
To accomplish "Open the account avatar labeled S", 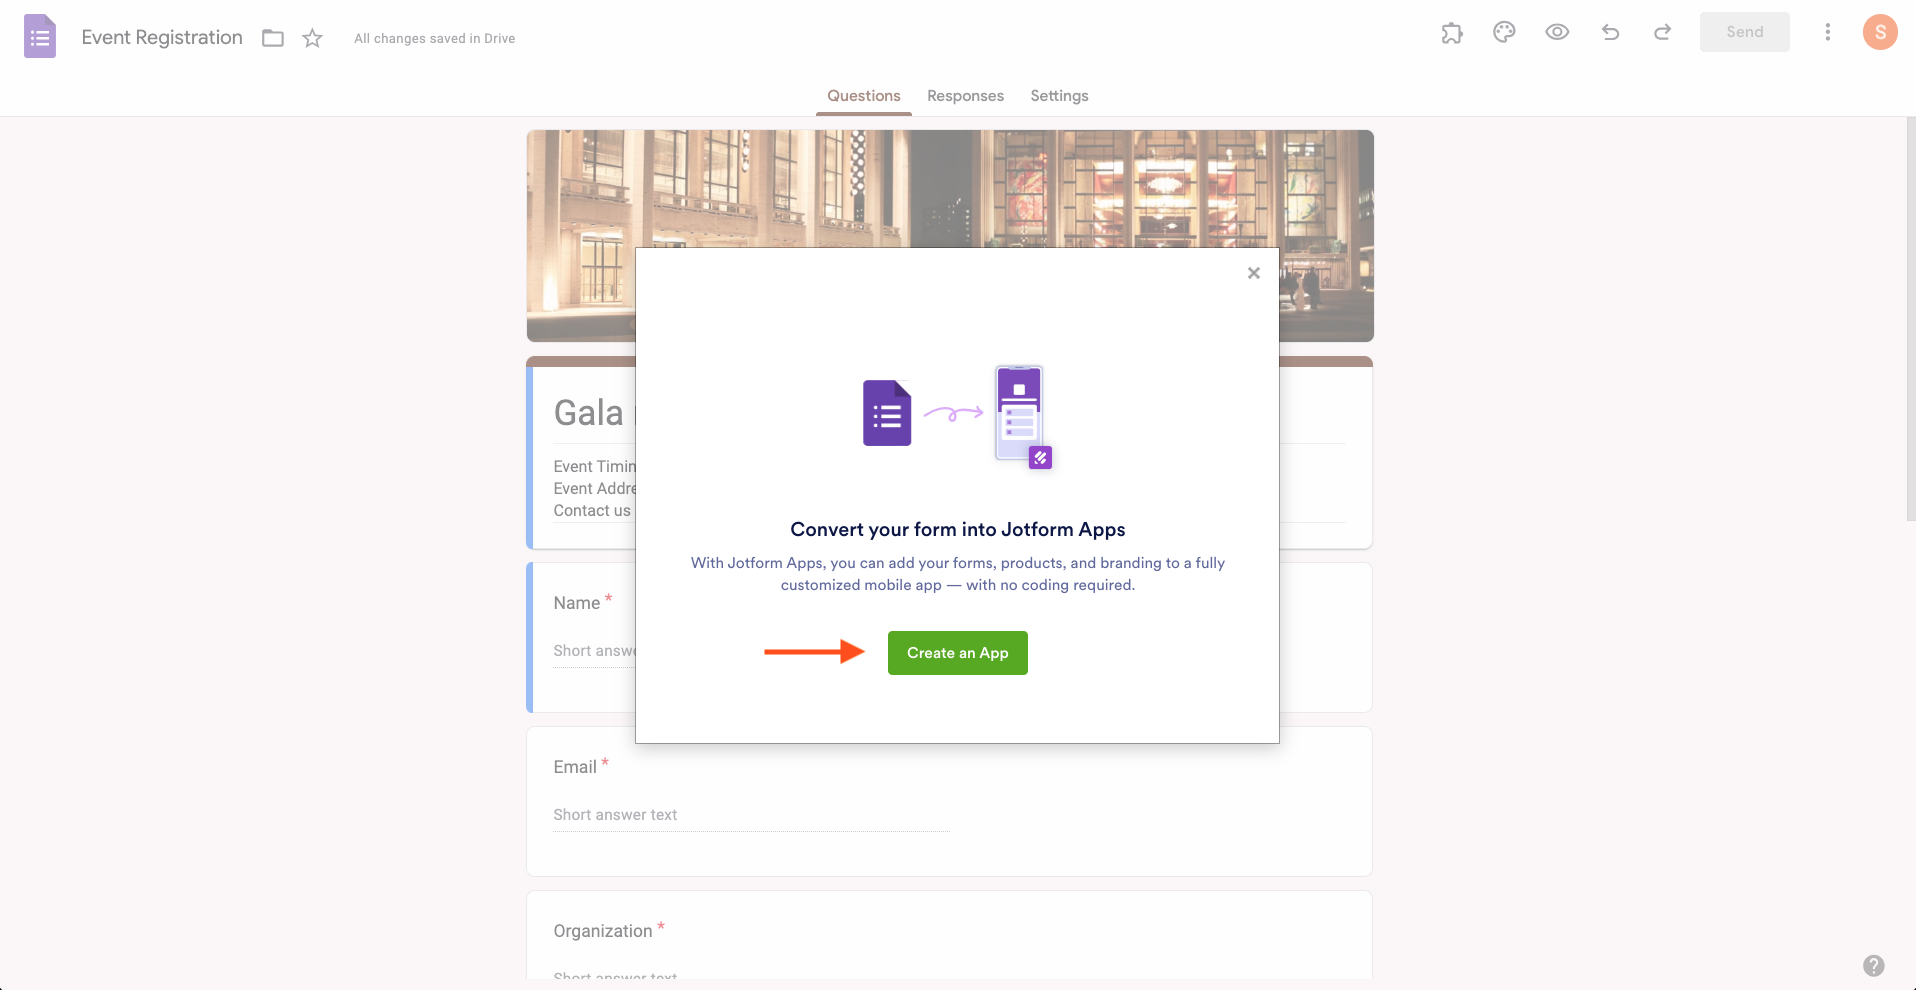I will (x=1880, y=32).
